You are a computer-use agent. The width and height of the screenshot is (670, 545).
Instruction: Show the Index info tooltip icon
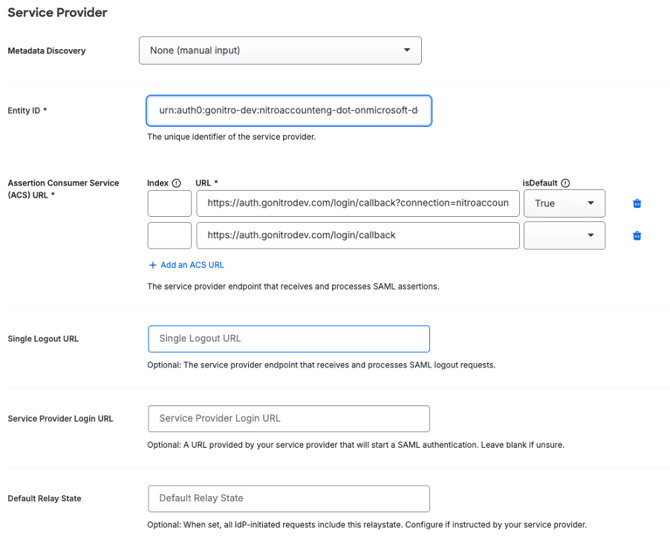[177, 183]
